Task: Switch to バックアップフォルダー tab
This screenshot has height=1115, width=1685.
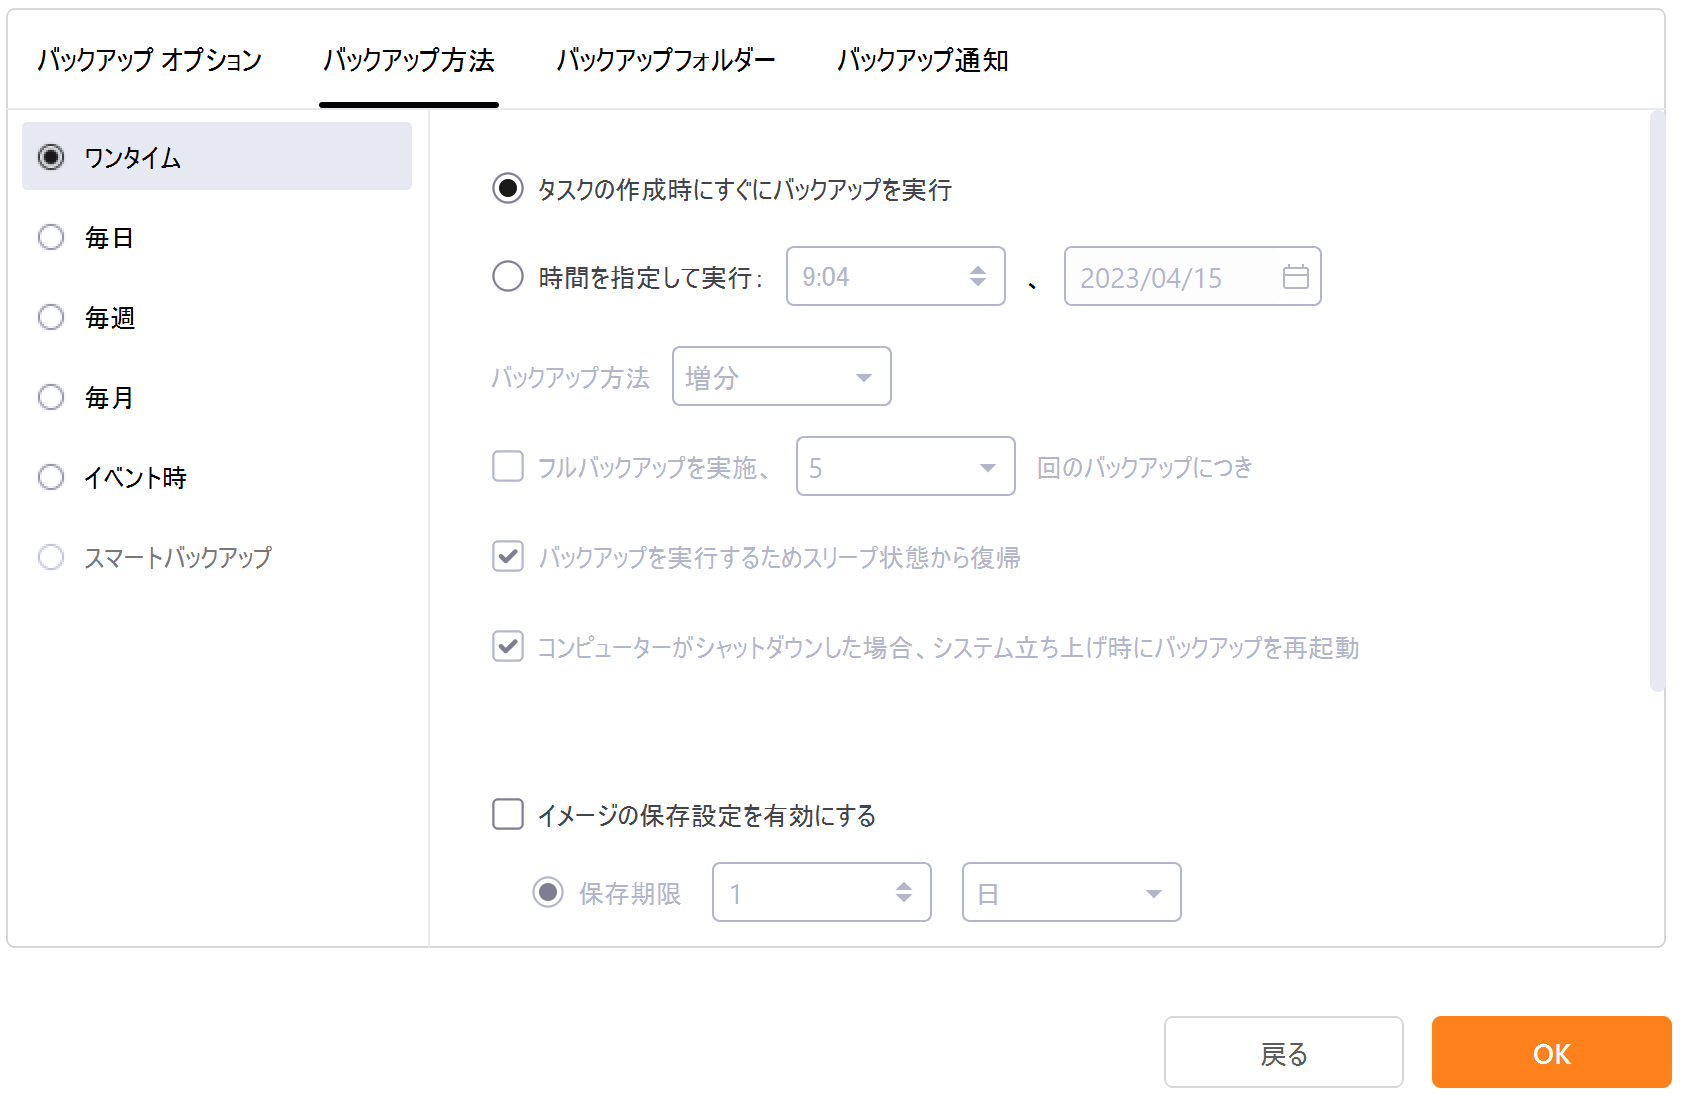Action: (x=666, y=60)
